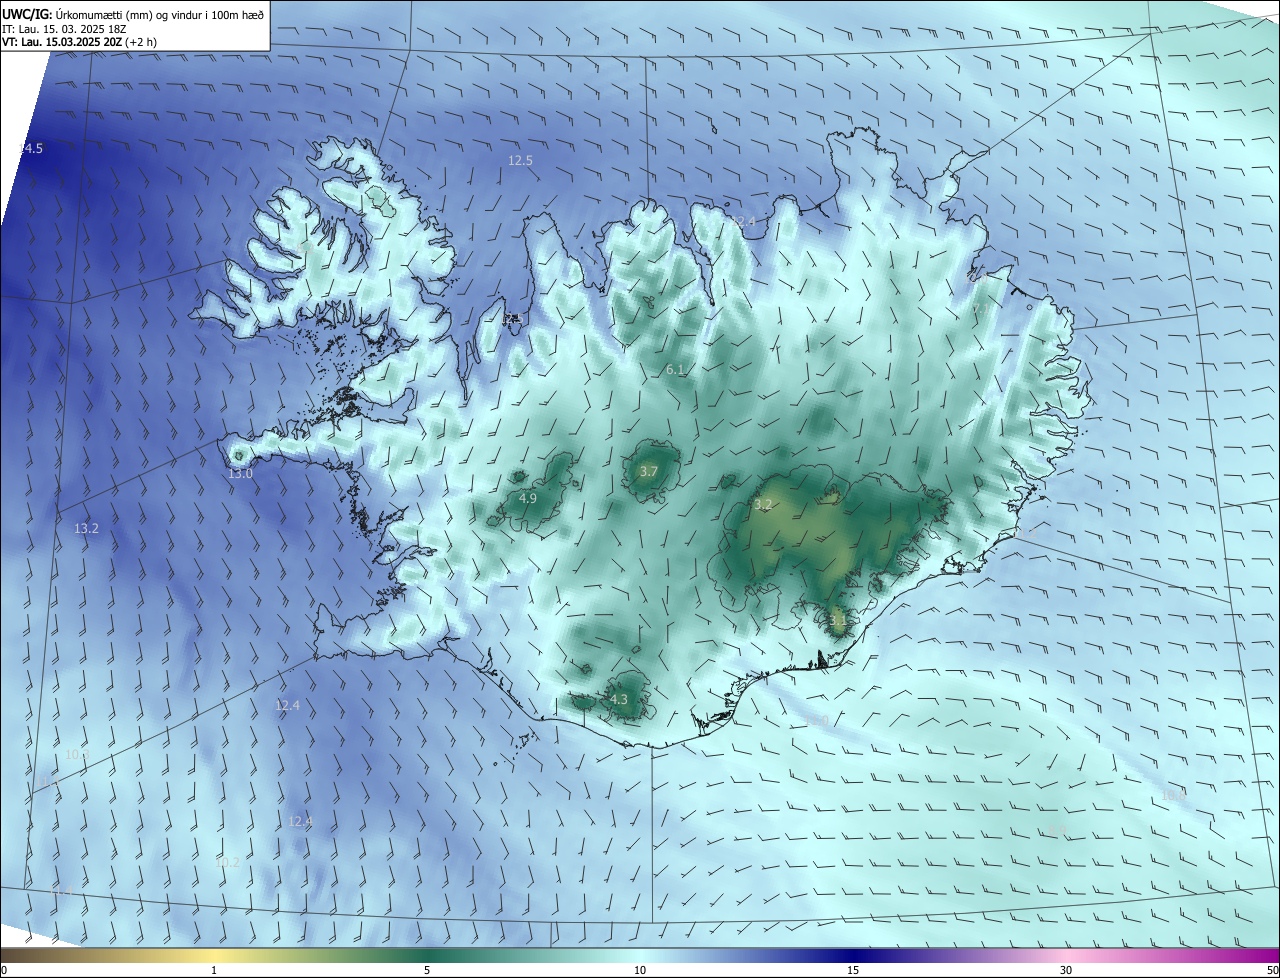Click the '30' tick on the color scale
1280x978 pixels.
pos(1066,970)
